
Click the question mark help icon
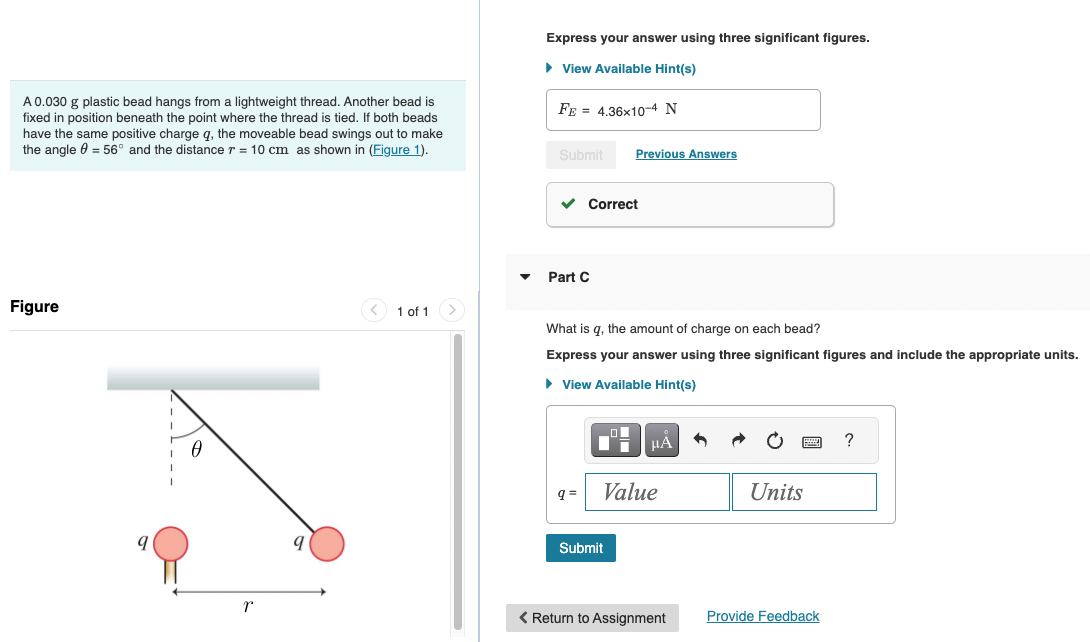click(848, 440)
